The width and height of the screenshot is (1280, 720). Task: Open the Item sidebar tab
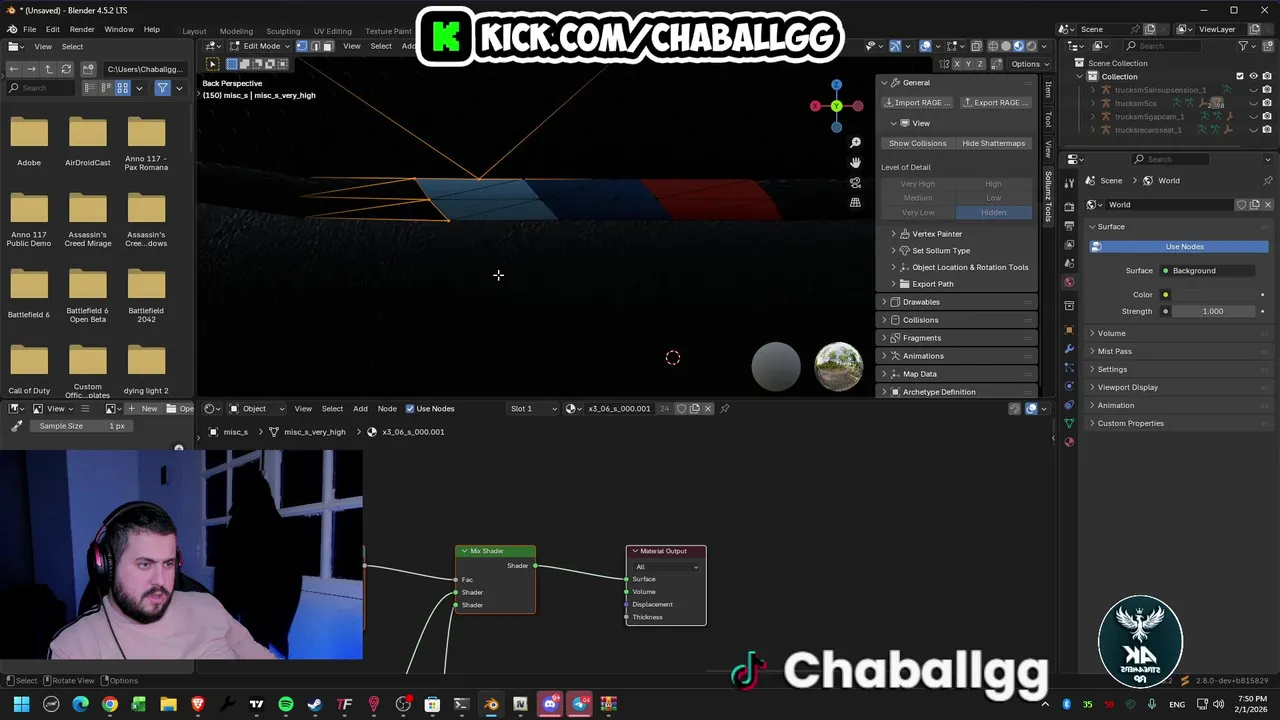point(1048,90)
